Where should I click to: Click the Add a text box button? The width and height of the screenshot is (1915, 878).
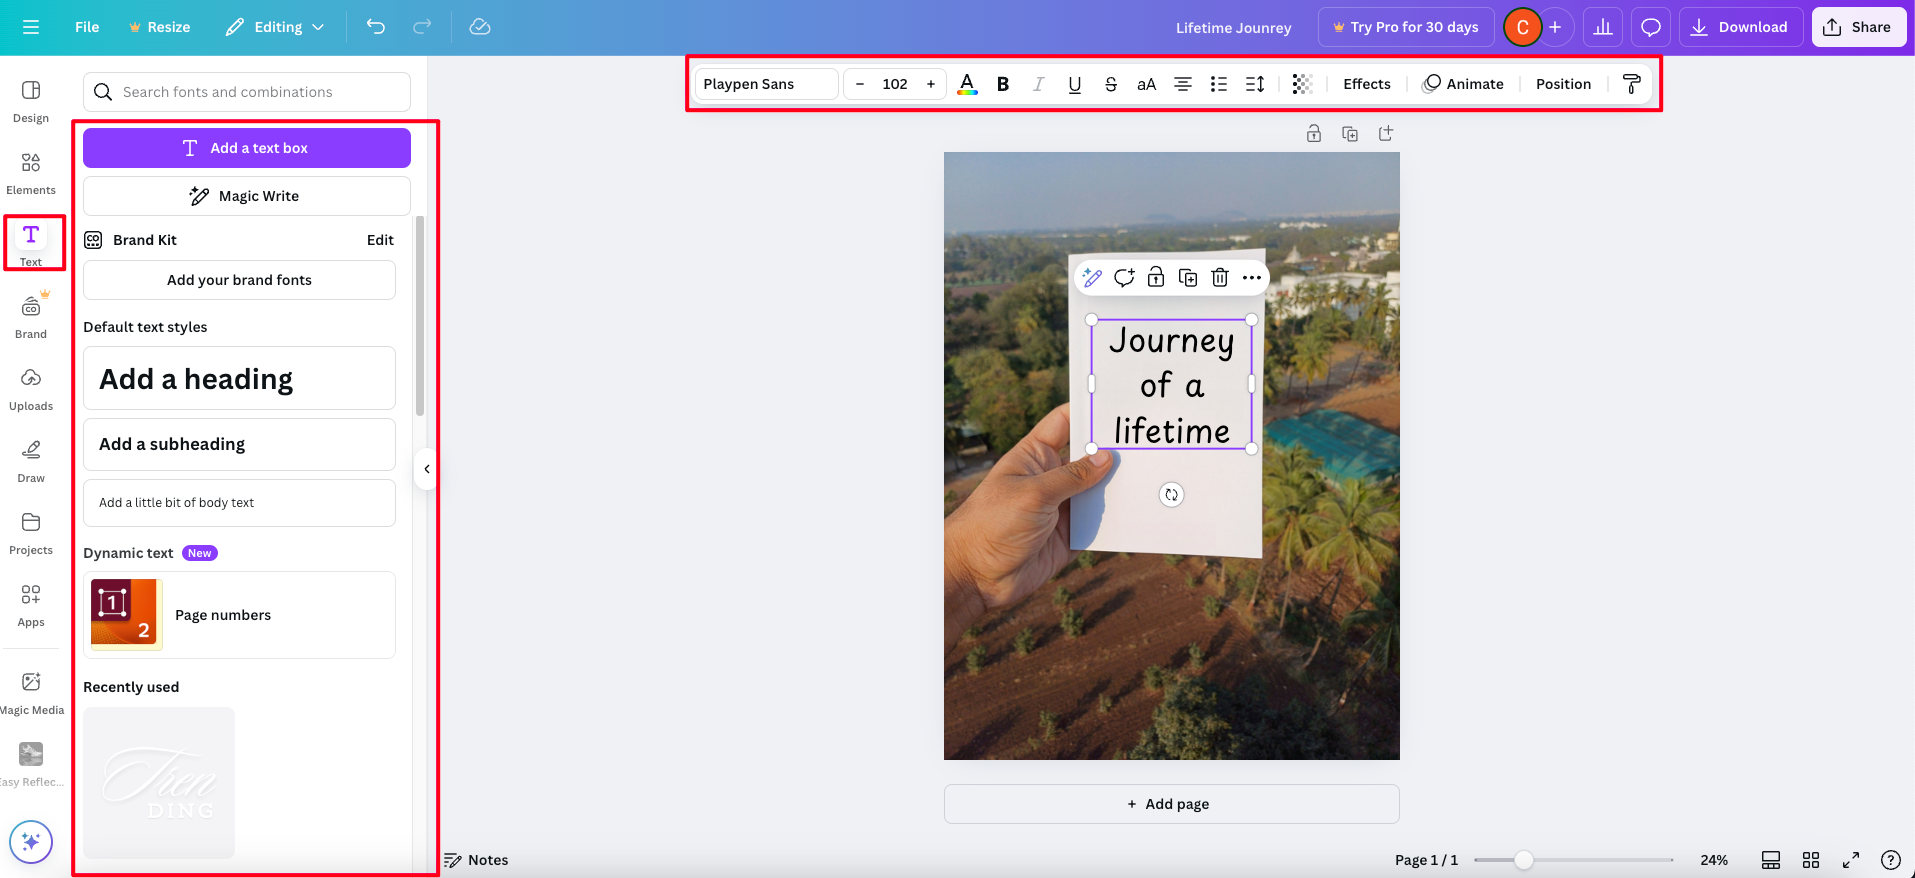point(247,148)
